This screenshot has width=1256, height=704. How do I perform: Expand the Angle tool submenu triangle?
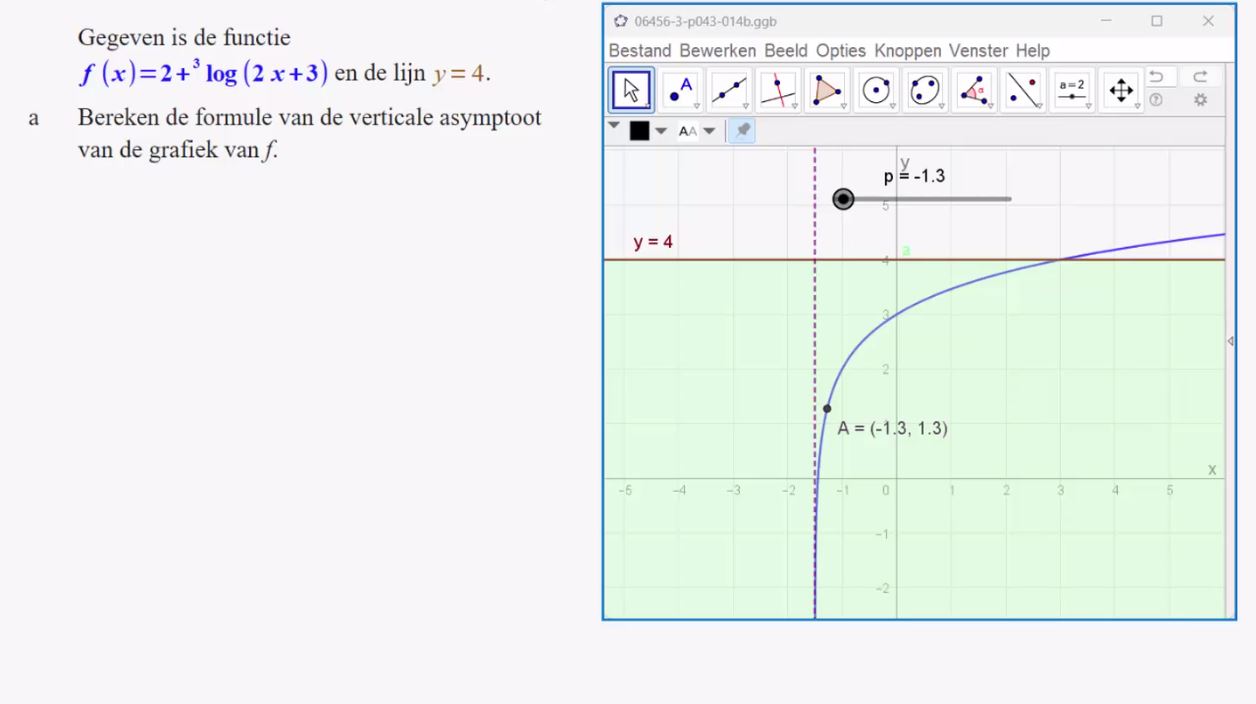991,106
